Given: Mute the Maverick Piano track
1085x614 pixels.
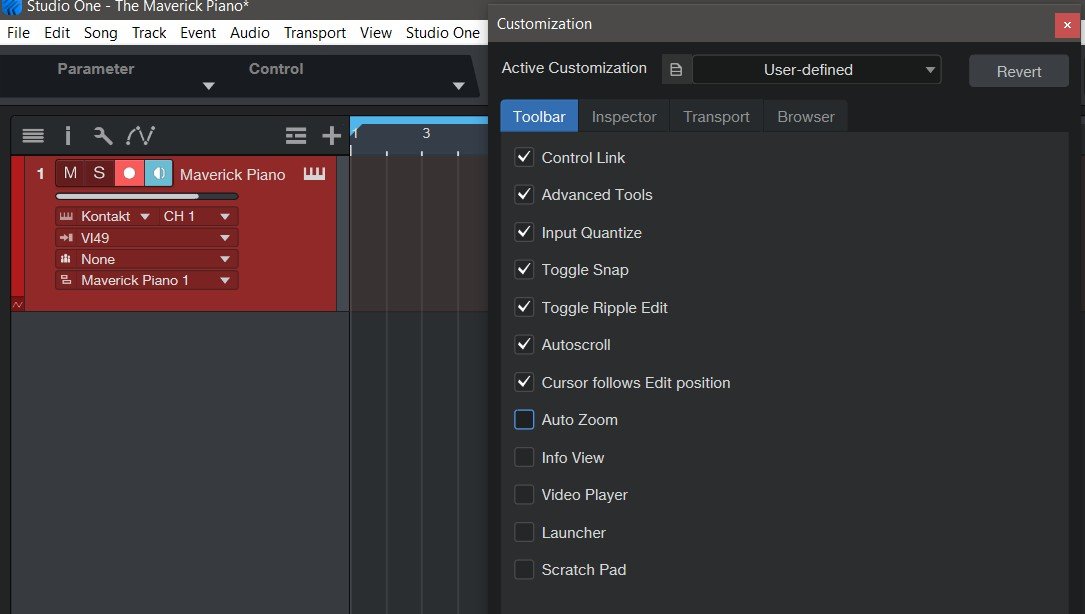Looking at the screenshot, I should tap(70, 173).
